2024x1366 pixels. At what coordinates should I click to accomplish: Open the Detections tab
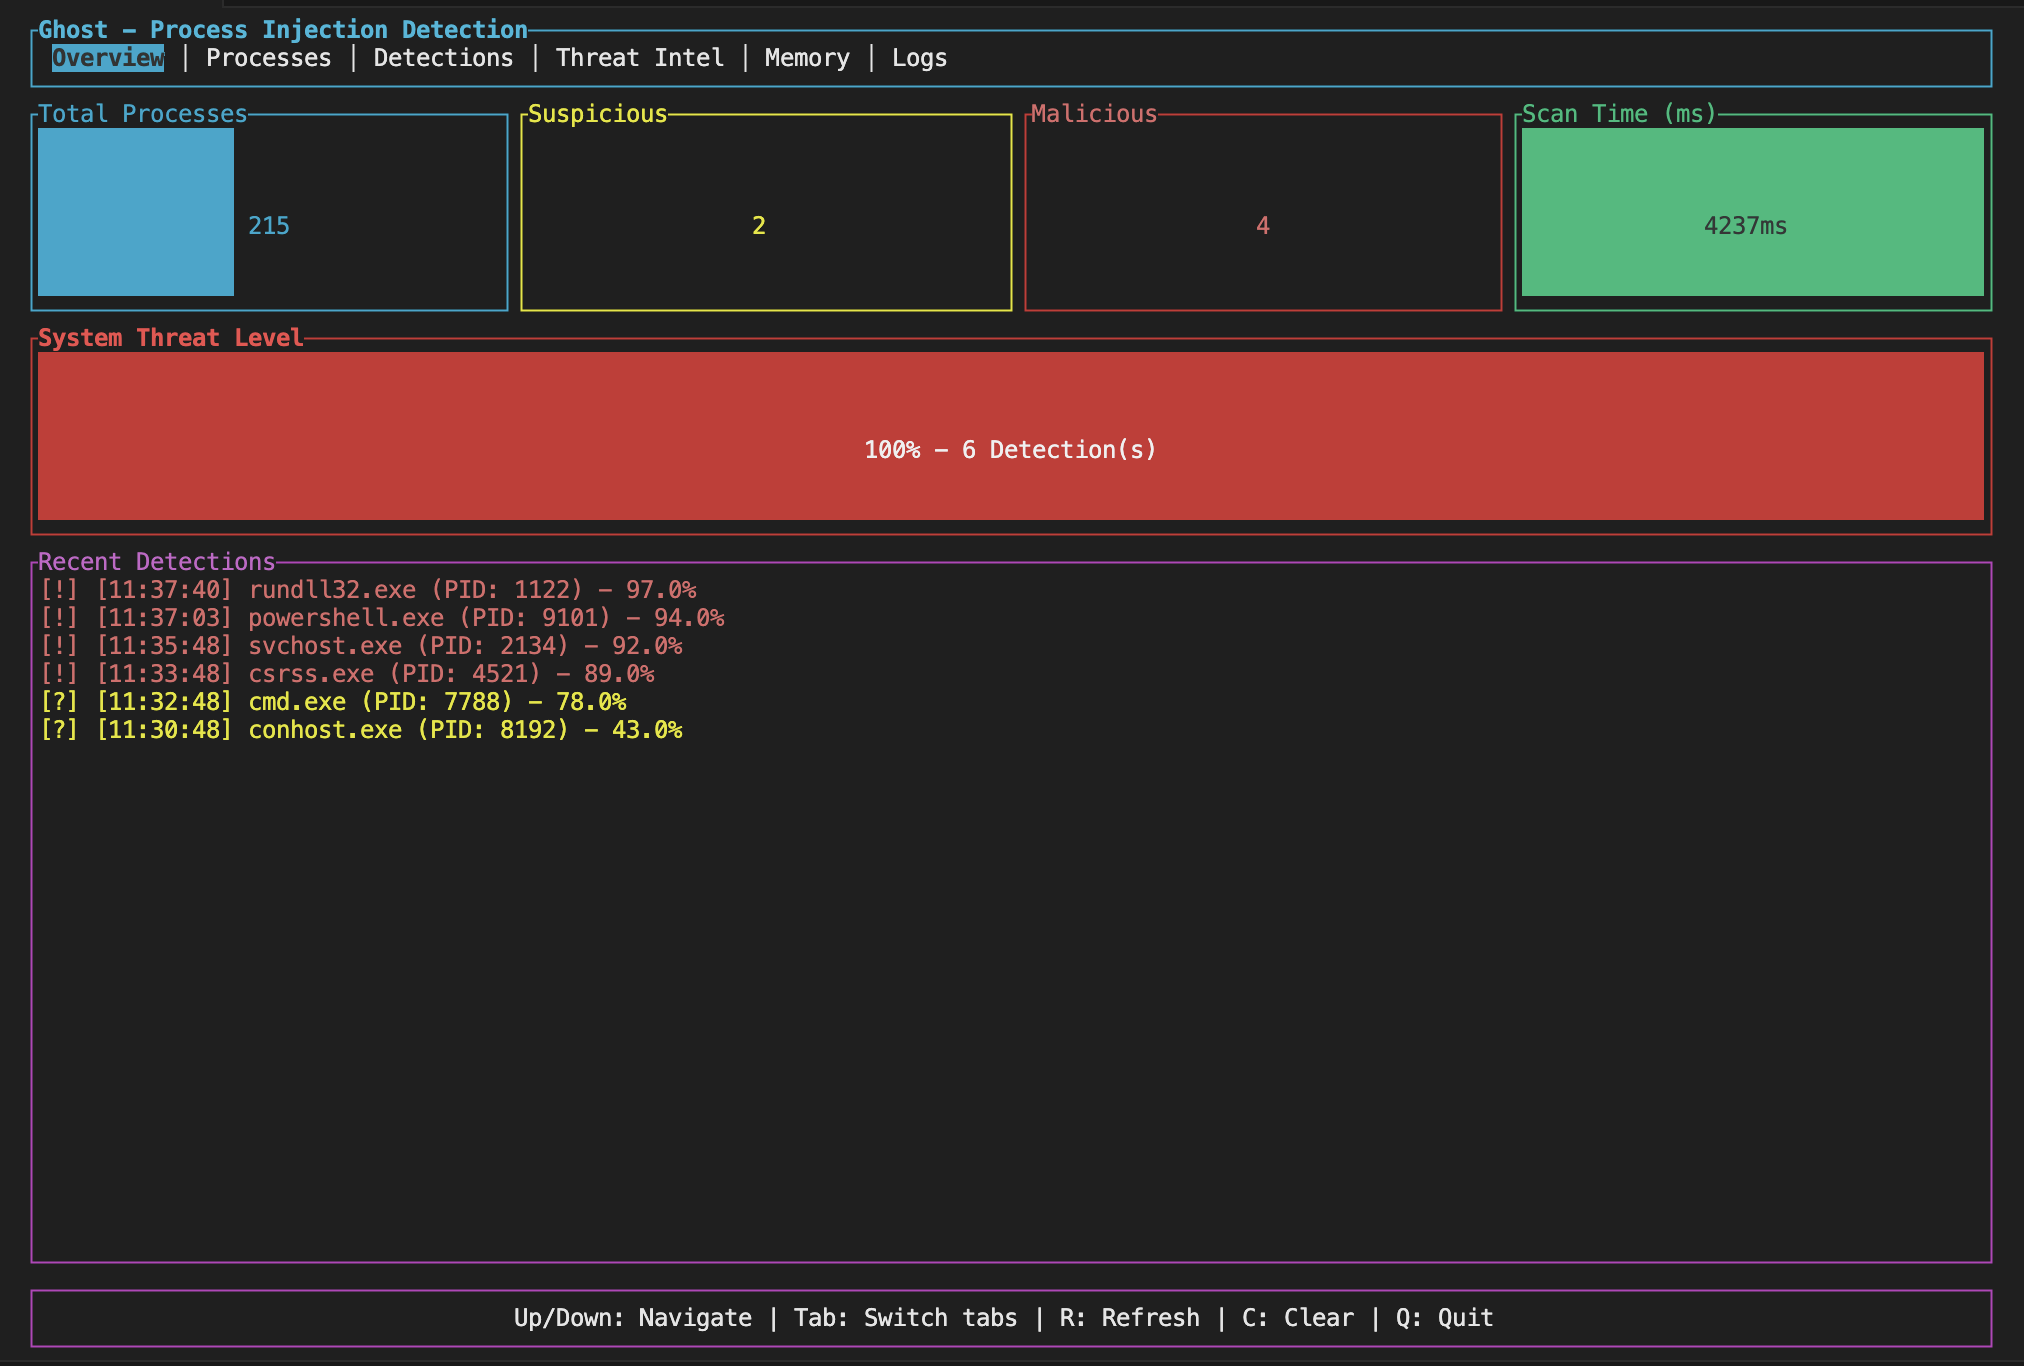tap(443, 57)
